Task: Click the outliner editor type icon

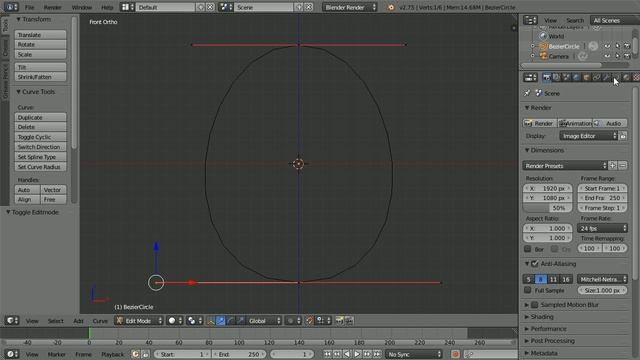Action: (530, 20)
